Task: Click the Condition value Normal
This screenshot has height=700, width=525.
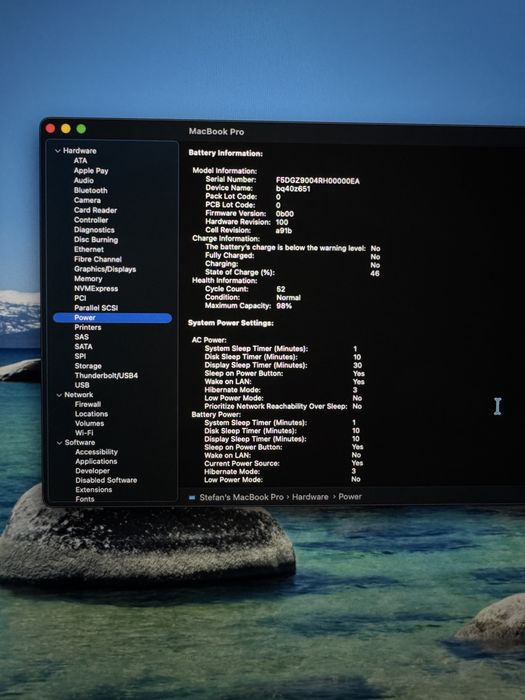Action: [288, 298]
